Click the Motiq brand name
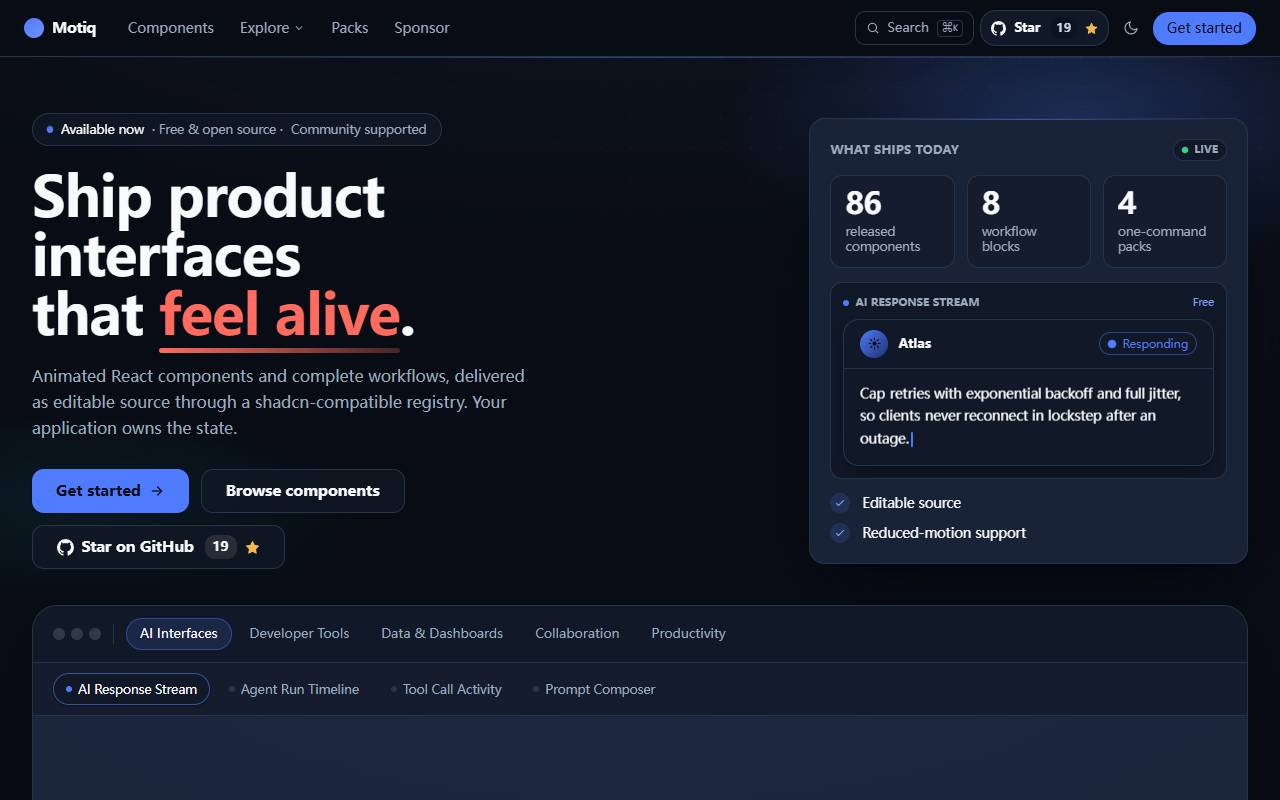Viewport: 1280px width, 800px height. coord(74,28)
